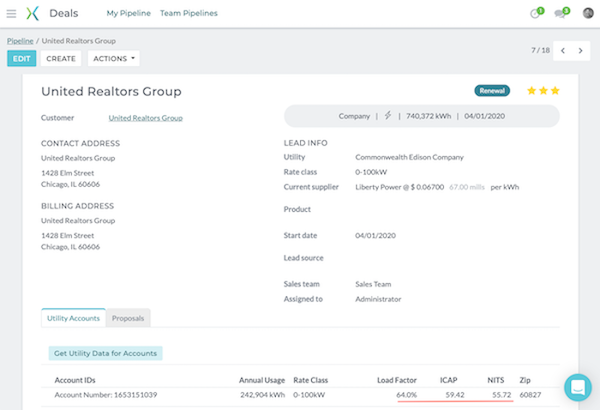
Task: Click the Rate Class column header
Action: [x=311, y=380]
